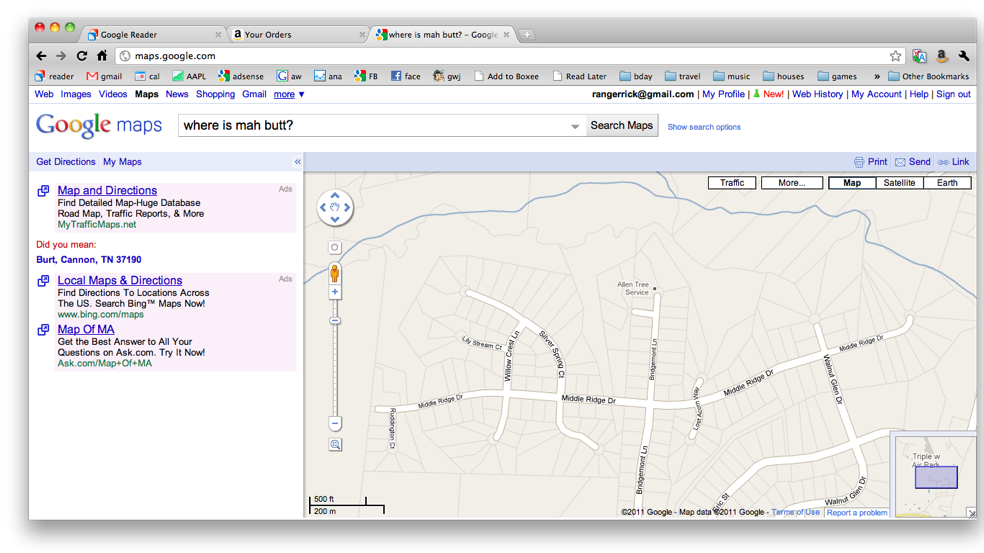Get a shareable URL with the Link button
Viewport: 984px width, 553px height.
pyautogui.click(x=954, y=162)
